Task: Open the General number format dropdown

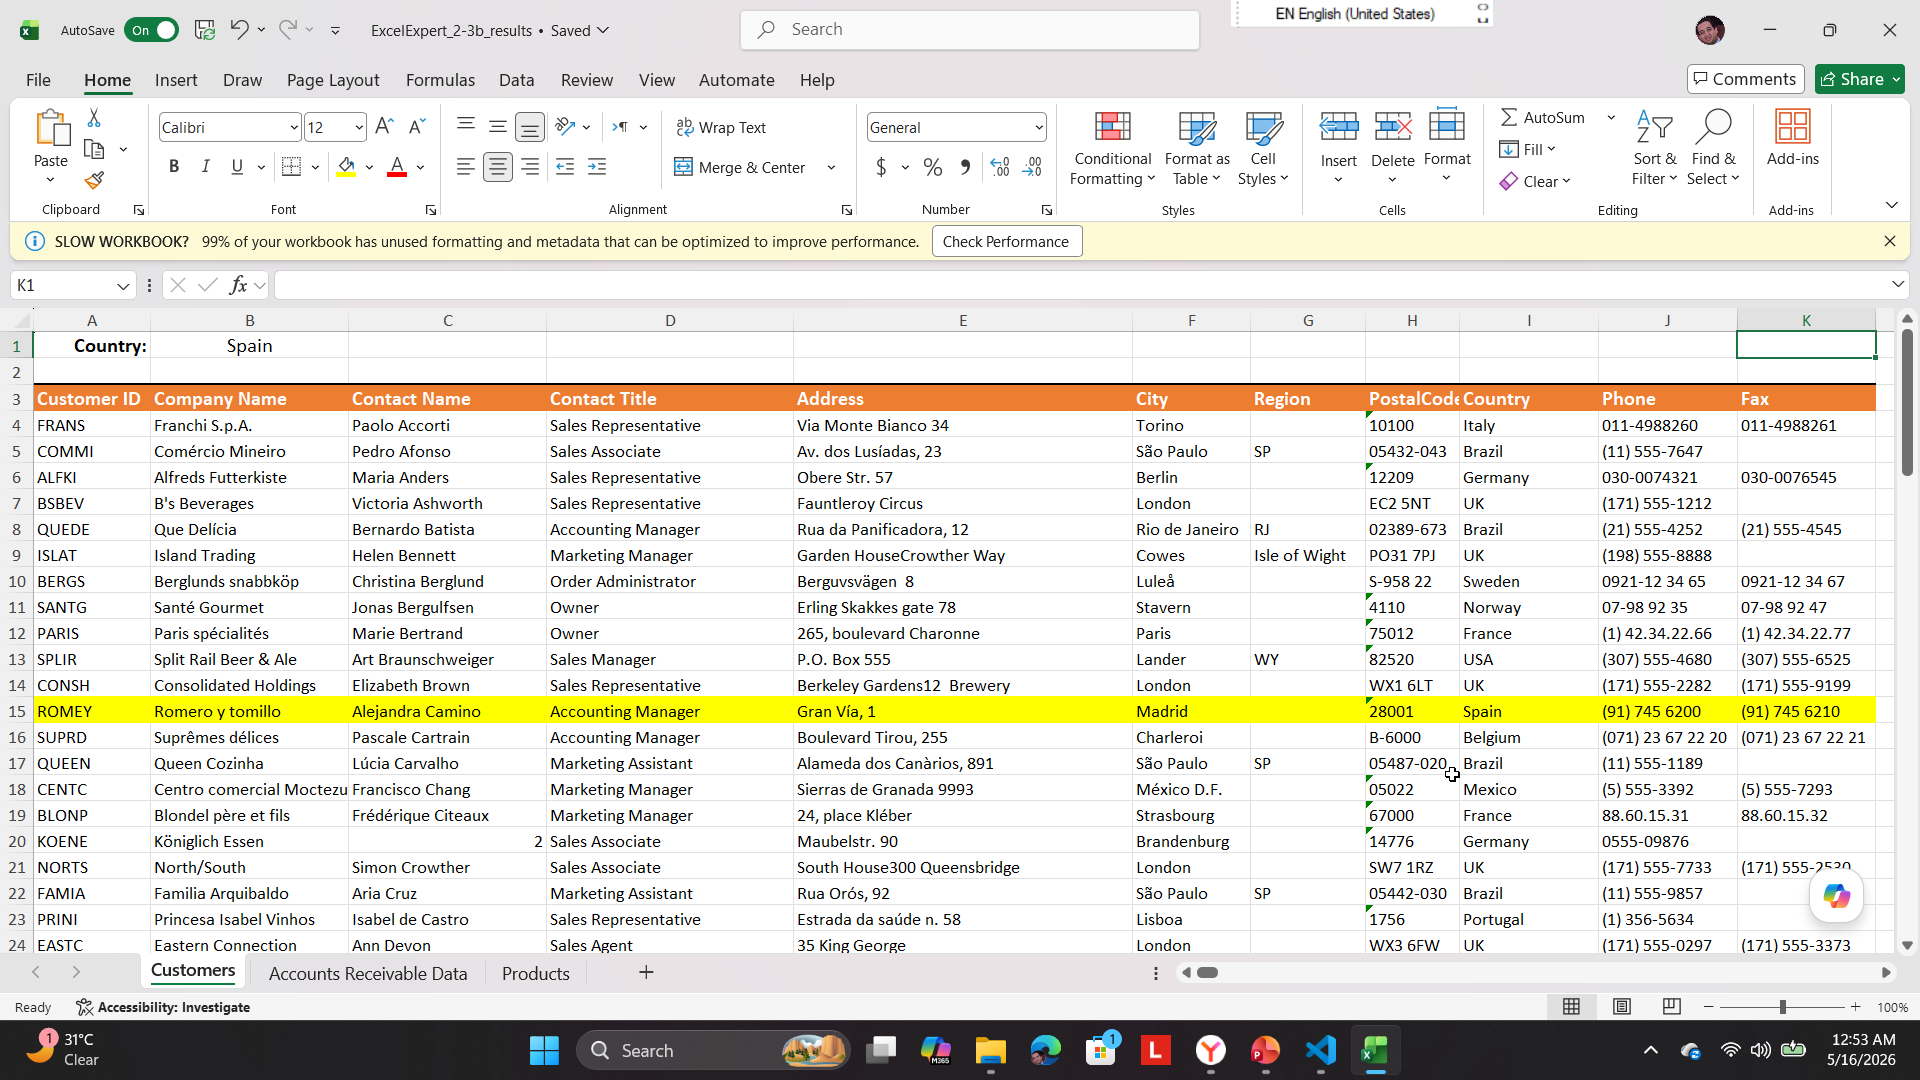Action: coord(1039,127)
